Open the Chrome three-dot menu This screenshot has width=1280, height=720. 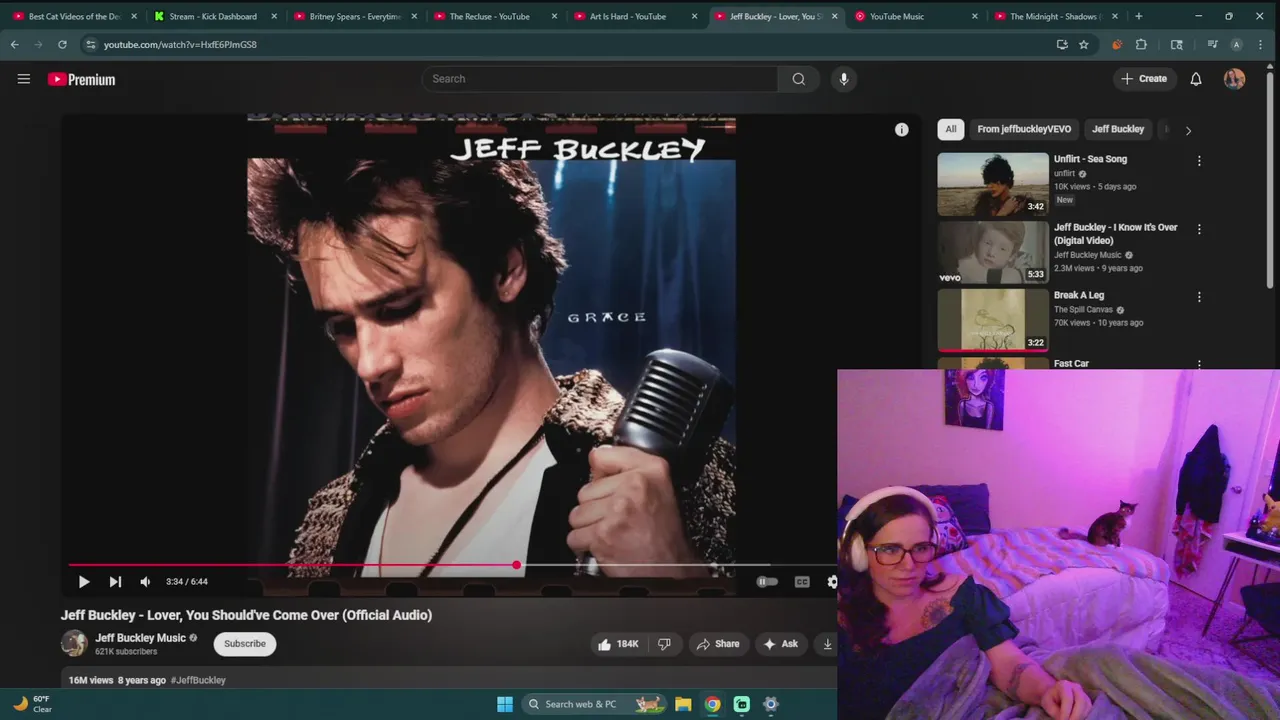(1260, 45)
